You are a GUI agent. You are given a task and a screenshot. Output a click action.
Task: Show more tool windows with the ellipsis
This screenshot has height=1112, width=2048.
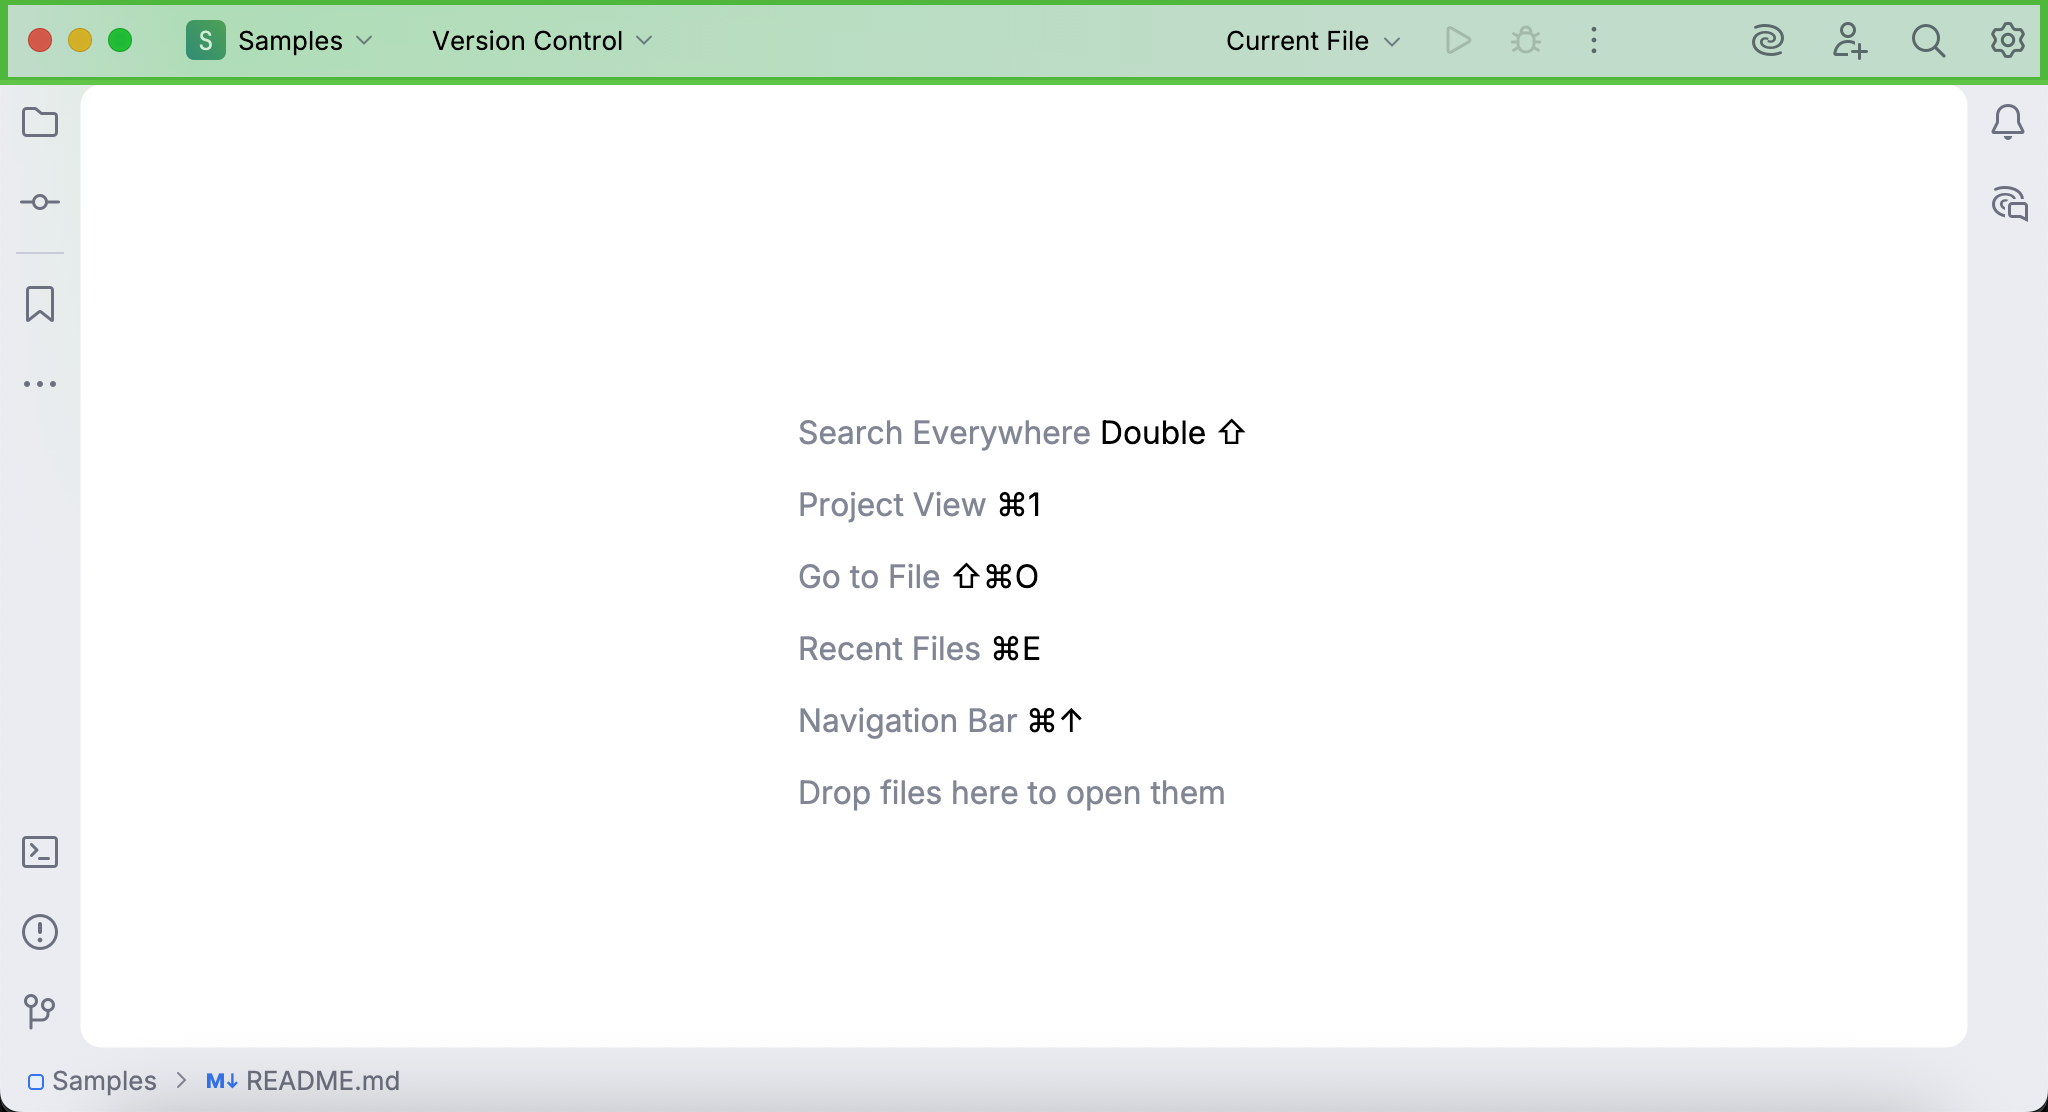(40, 384)
